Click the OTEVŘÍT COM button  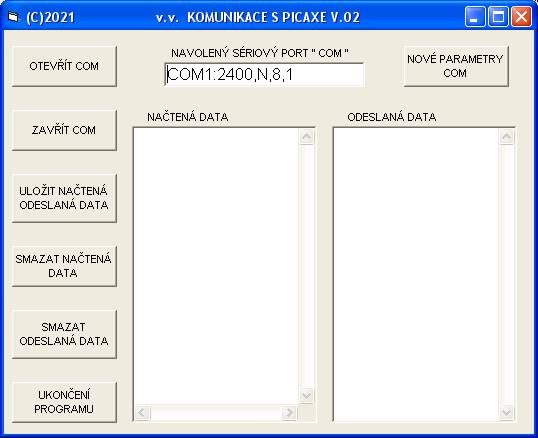click(x=65, y=66)
